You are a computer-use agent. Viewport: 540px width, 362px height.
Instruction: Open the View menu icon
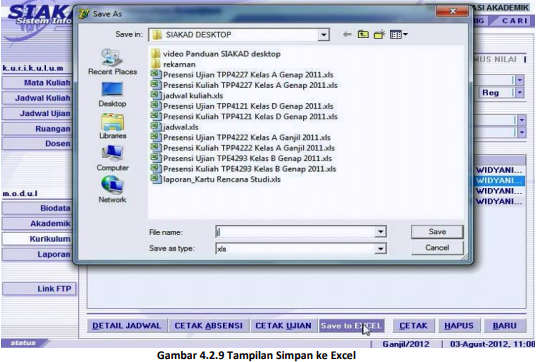[399, 34]
